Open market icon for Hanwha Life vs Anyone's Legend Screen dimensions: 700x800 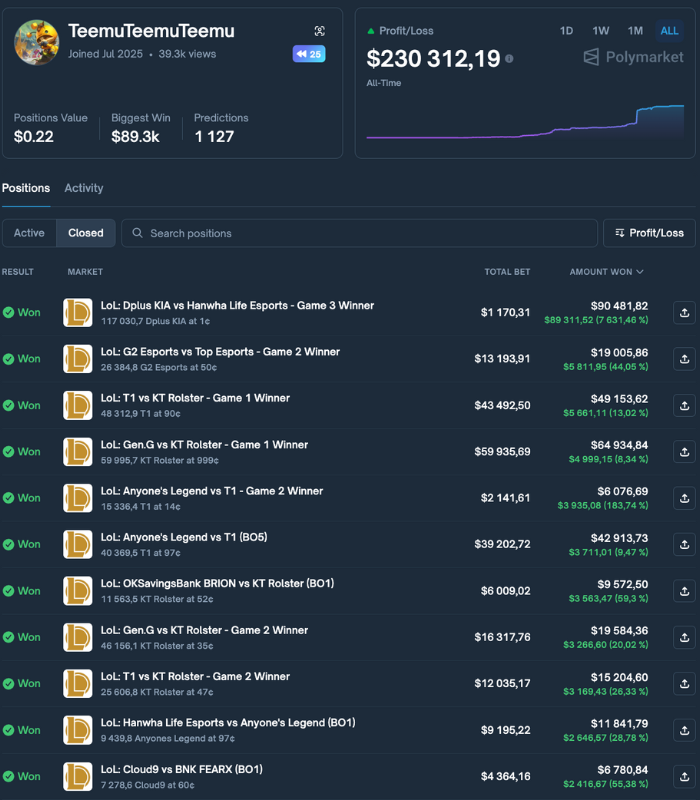78,730
